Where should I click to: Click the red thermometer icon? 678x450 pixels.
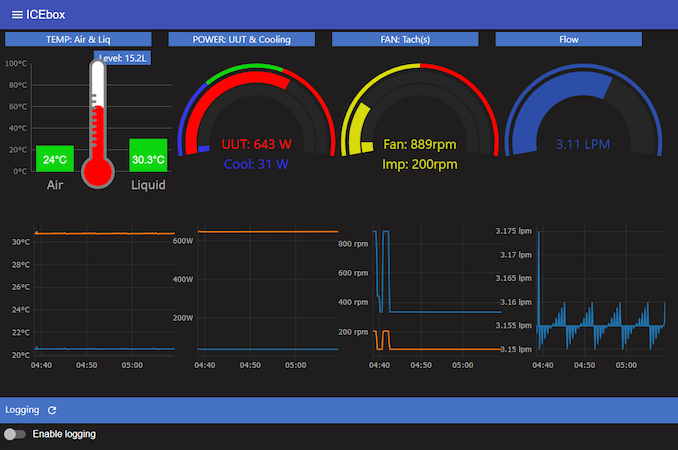pos(97,125)
